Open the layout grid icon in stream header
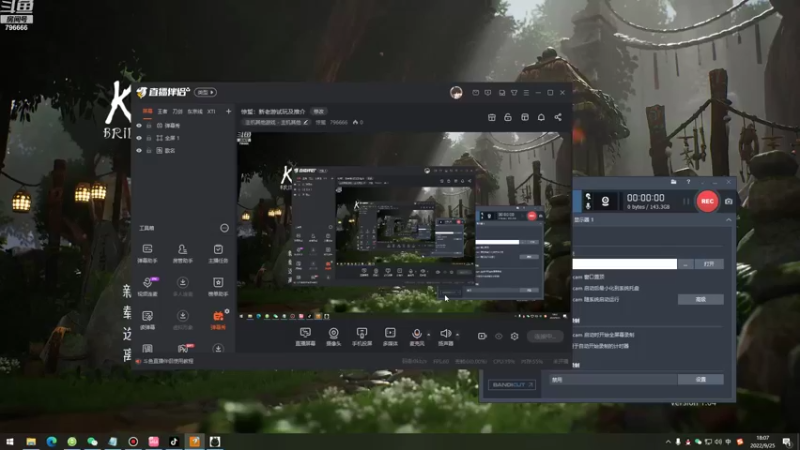The image size is (800, 450). point(524,117)
